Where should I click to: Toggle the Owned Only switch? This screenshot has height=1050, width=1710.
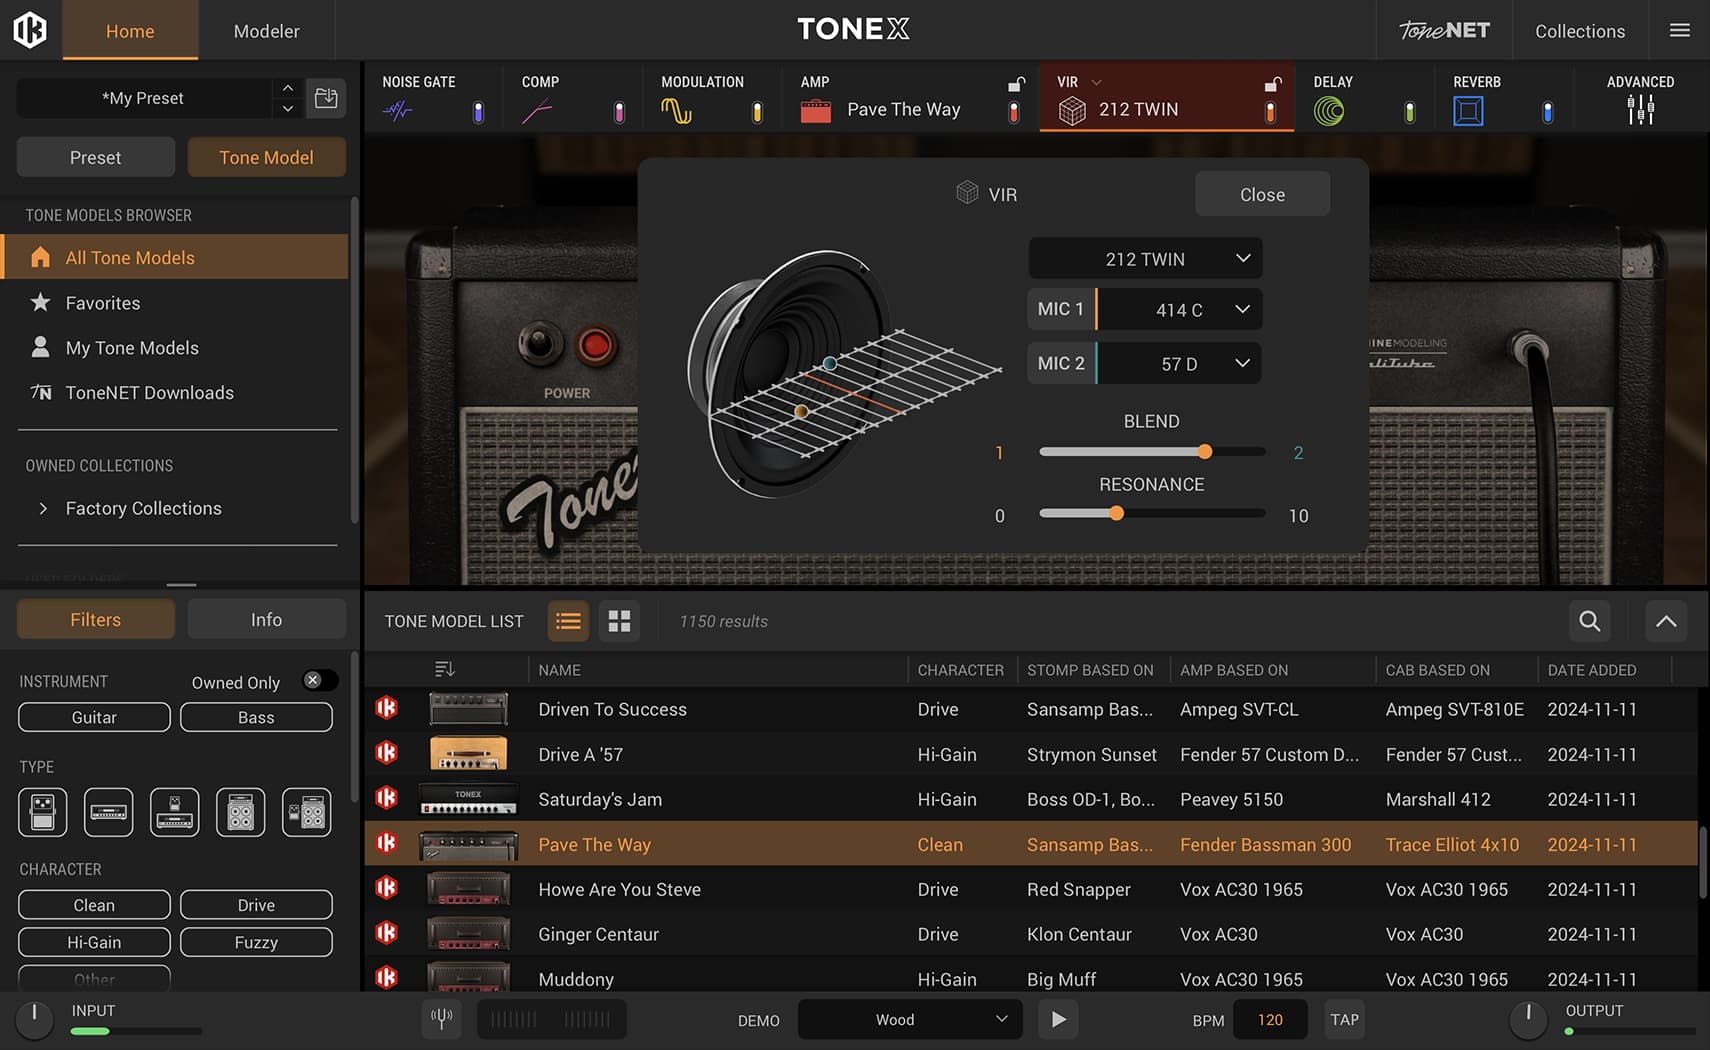[x=319, y=680]
